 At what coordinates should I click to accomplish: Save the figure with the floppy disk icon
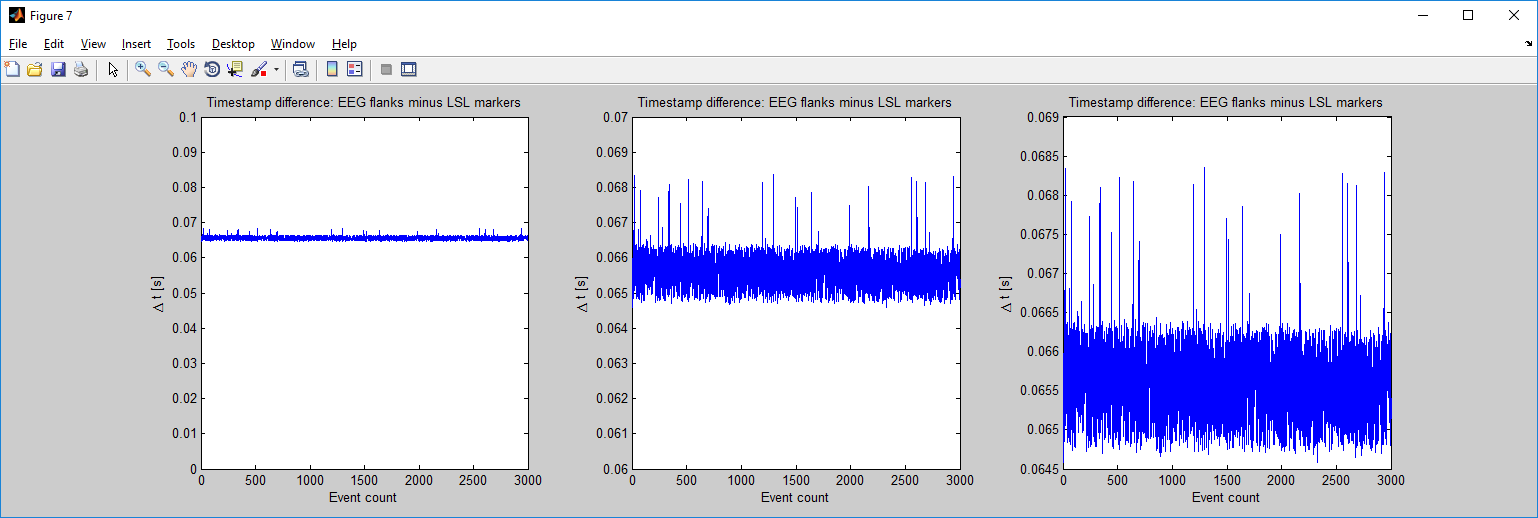(57, 70)
